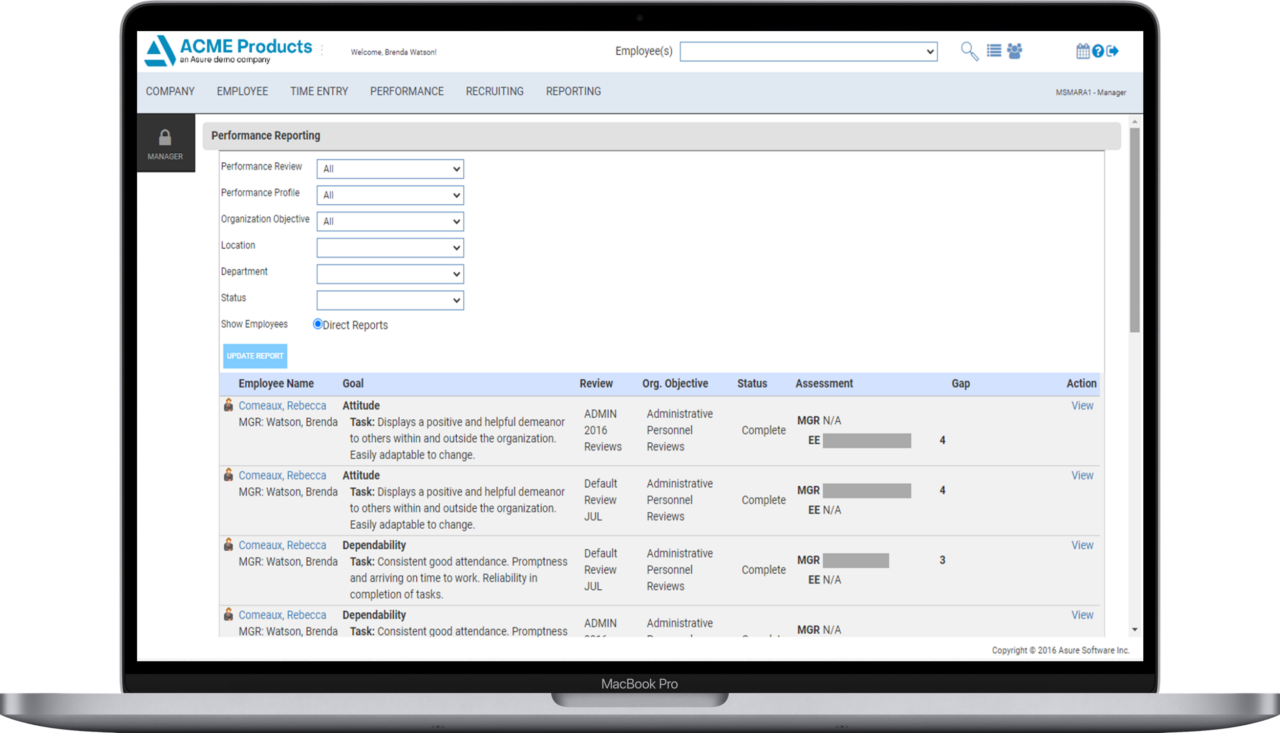The height and width of the screenshot is (733, 1280).
Task: Click the lock icon beside Comeaux, Rebecca
Action: 228,405
